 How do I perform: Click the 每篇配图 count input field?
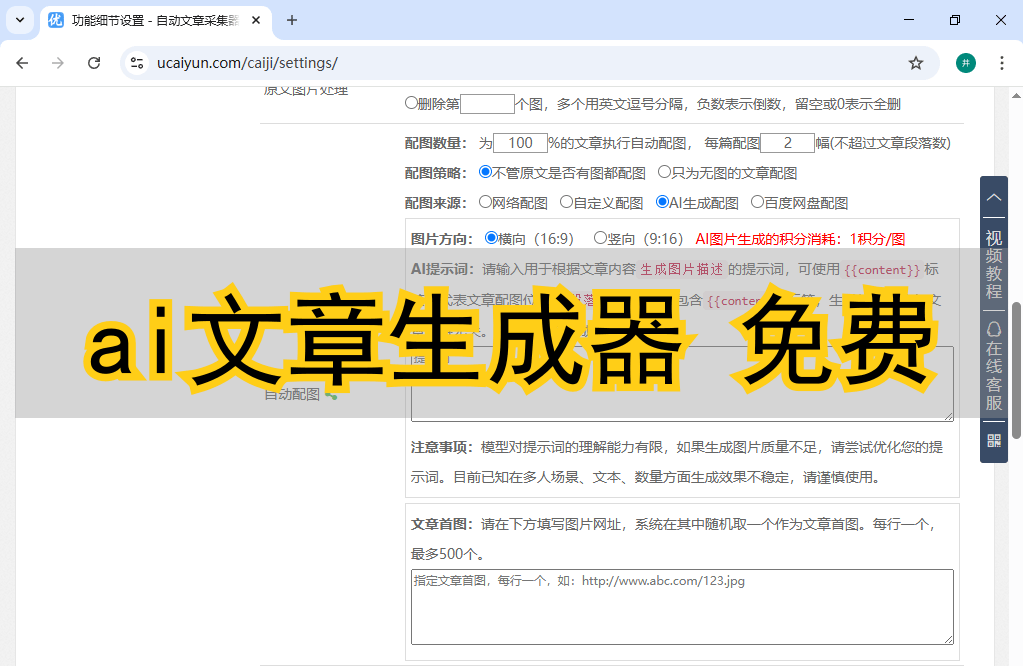[x=787, y=143]
